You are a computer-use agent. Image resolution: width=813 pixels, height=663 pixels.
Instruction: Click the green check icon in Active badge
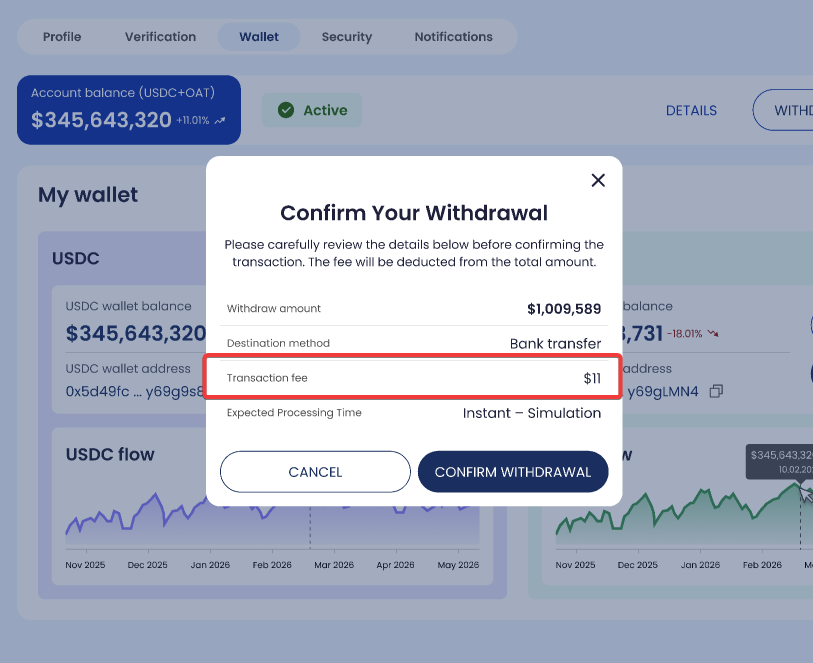[x=286, y=110]
